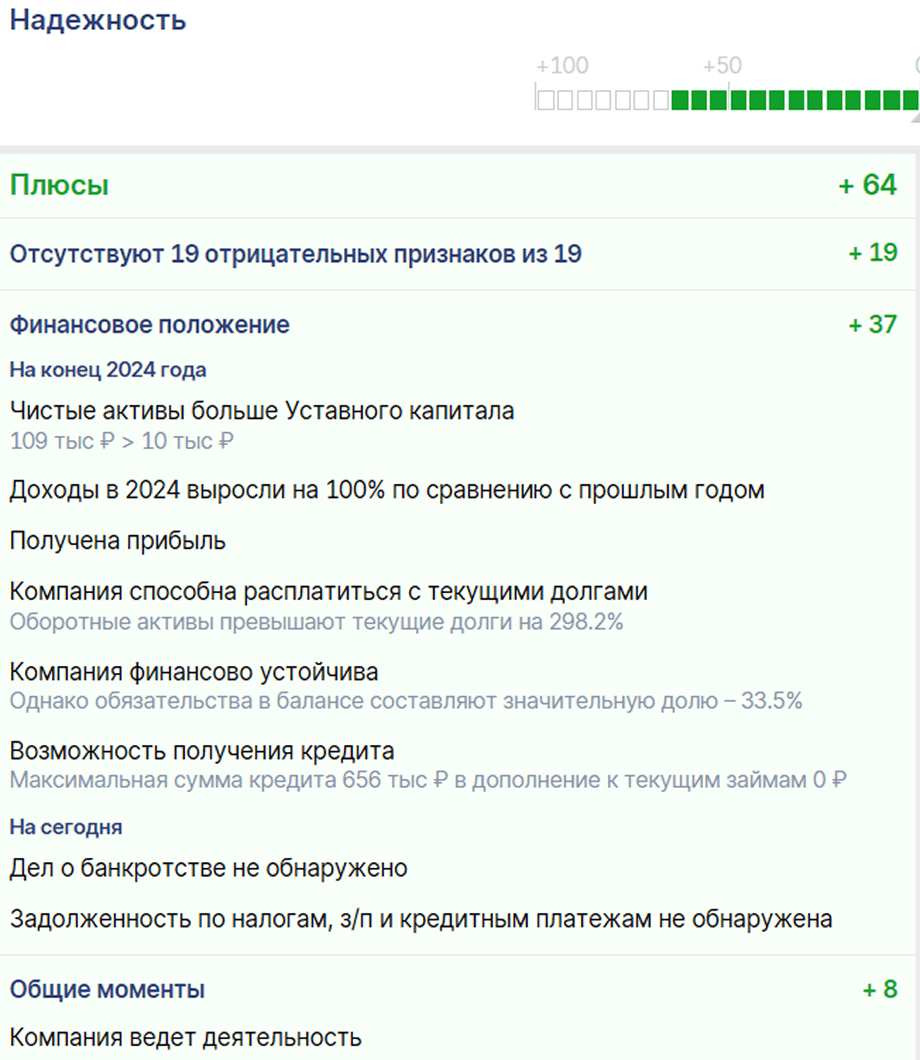Screen dimensions: 920x1060
Task: Select the Оборотные активы превышают note with 298.2%
Action: pos(316,621)
